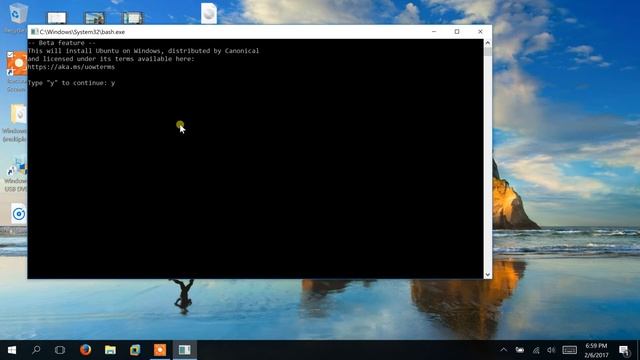The width and height of the screenshot is (640, 360).
Task: Open network status in system tray
Action: point(536,350)
